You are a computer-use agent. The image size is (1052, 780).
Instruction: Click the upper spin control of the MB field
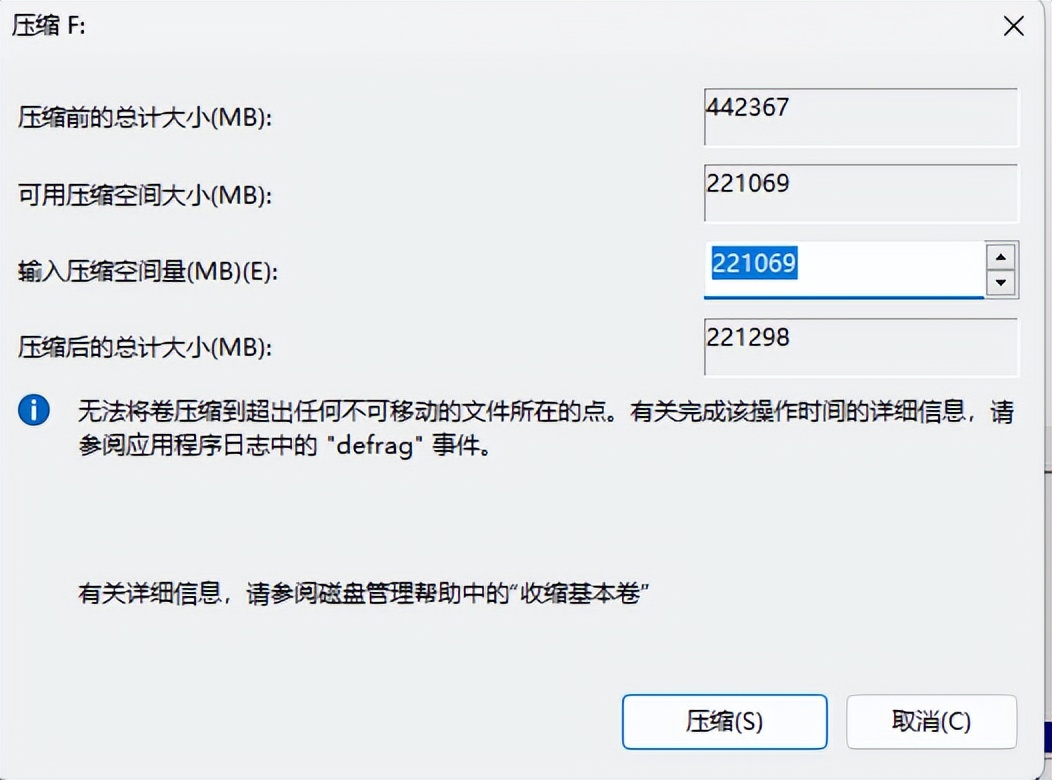tap(1001, 258)
